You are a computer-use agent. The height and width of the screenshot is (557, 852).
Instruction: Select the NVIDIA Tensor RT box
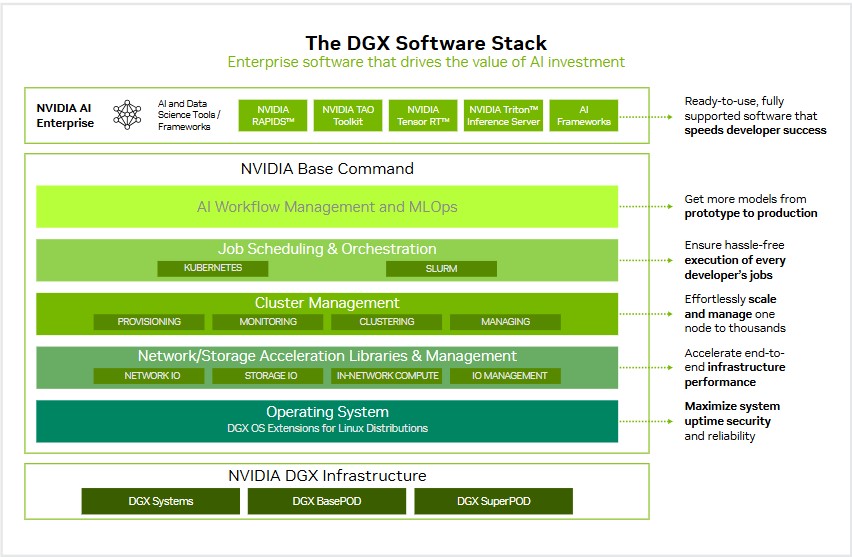(x=423, y=115)
